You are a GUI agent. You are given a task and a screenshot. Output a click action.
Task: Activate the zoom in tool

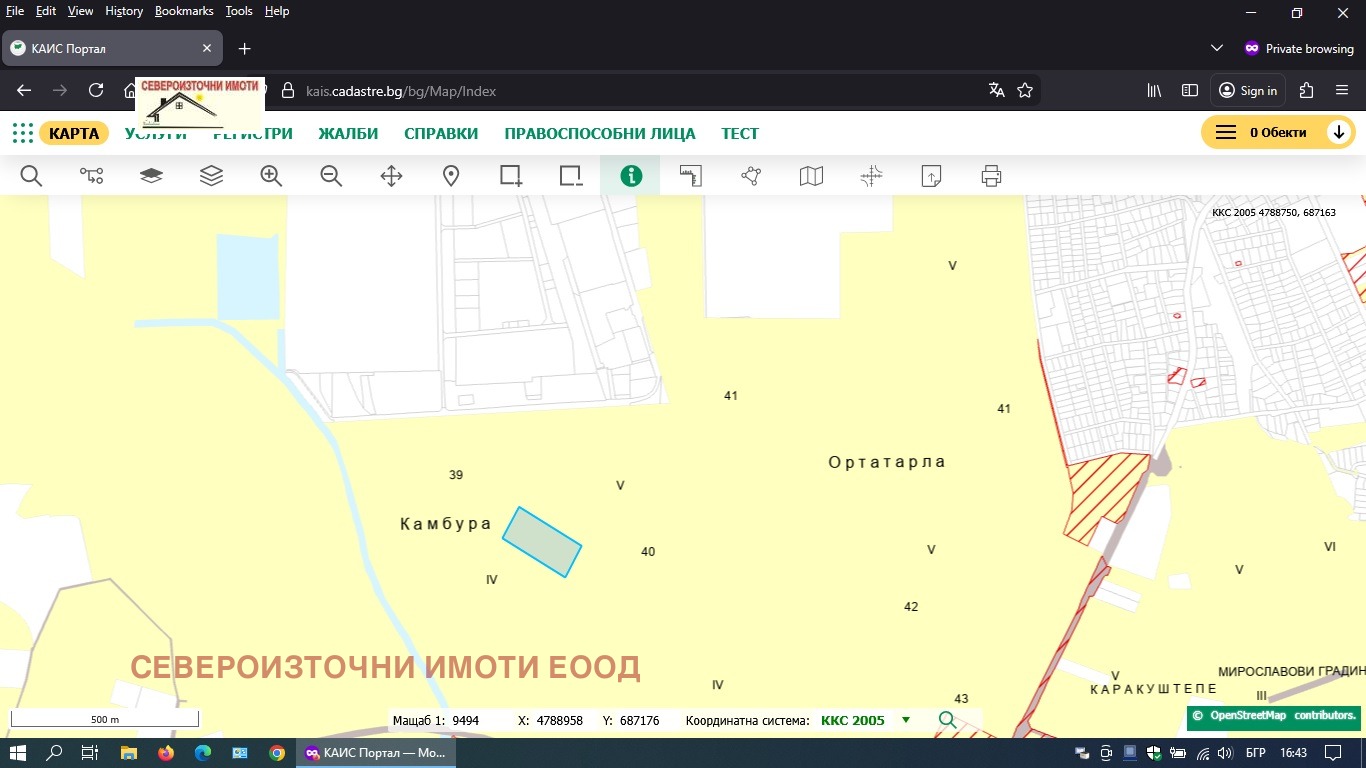(271, 175)
